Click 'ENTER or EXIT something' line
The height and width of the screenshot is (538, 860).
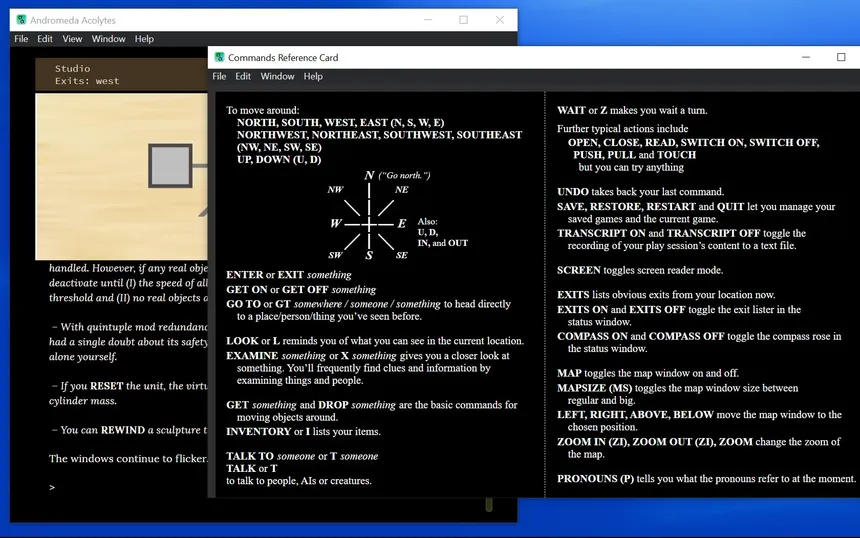[x=288, y=275]
